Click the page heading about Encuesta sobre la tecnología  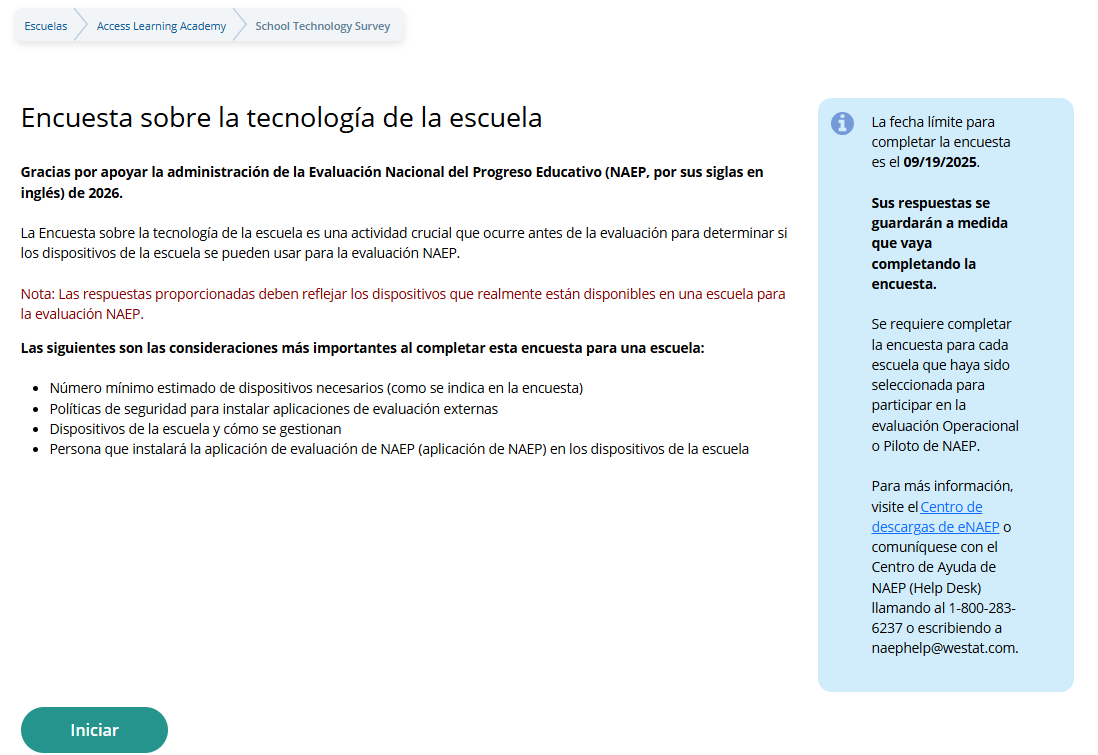click(281, 118)
